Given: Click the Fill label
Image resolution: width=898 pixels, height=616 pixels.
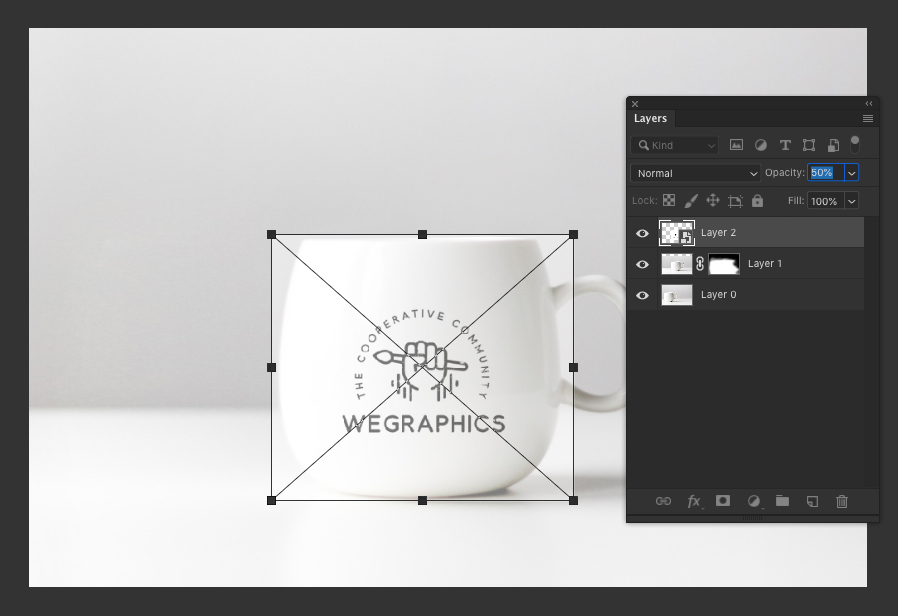Looking at the screenshot, I should tap(796, 200).
